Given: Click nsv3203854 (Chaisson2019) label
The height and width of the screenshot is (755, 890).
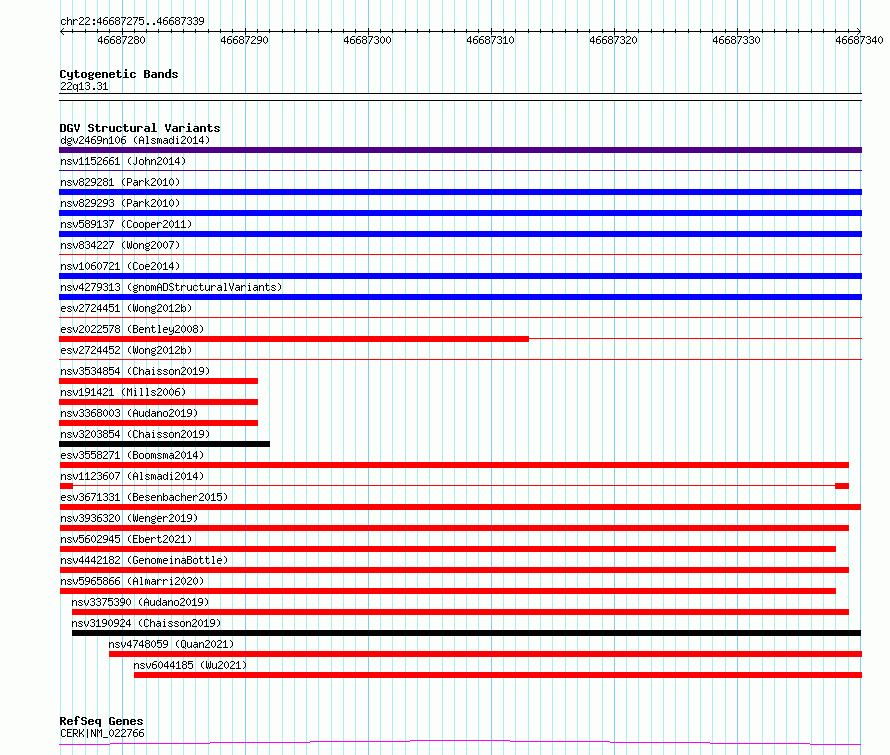Looking at the screenshot, I should 135,434.
